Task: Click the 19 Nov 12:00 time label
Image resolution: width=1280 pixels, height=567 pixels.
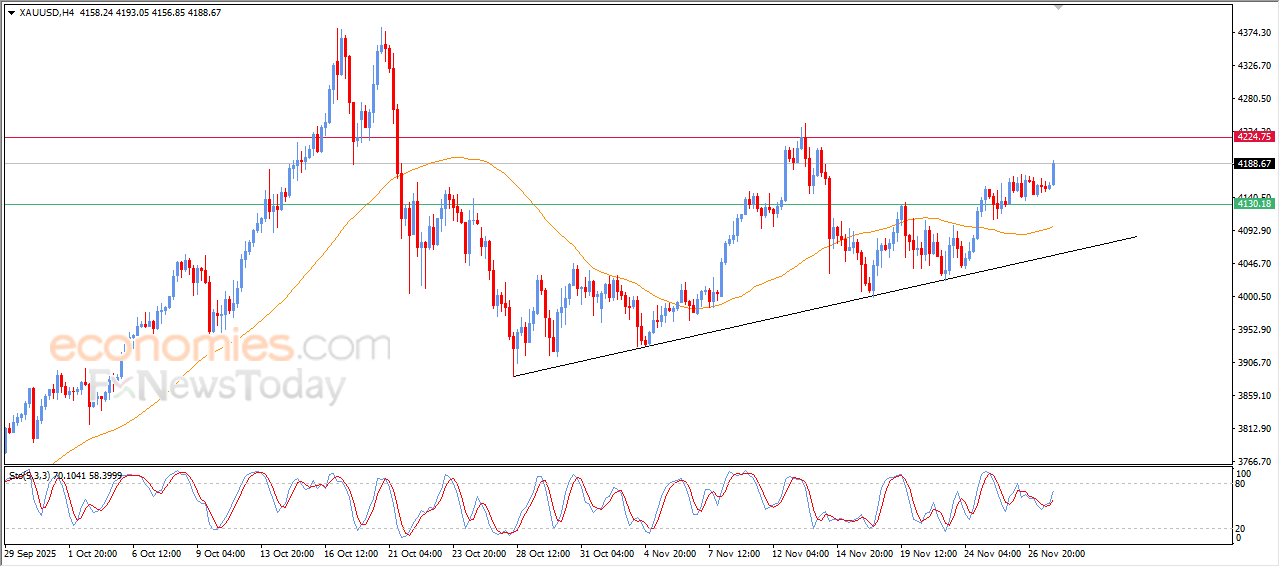Action: 928,553
